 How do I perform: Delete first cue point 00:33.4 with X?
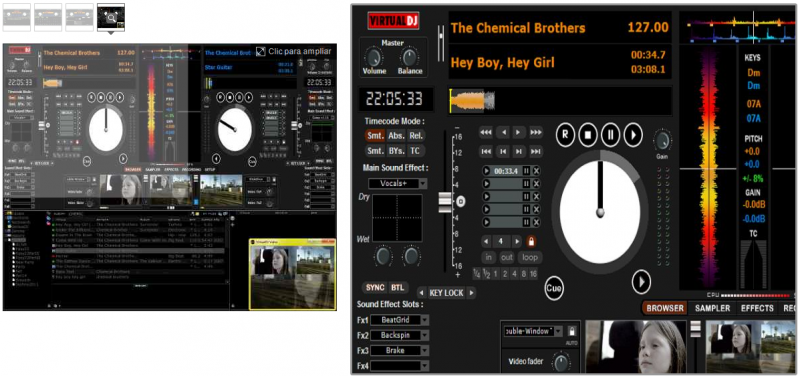(x=536, y=171)
